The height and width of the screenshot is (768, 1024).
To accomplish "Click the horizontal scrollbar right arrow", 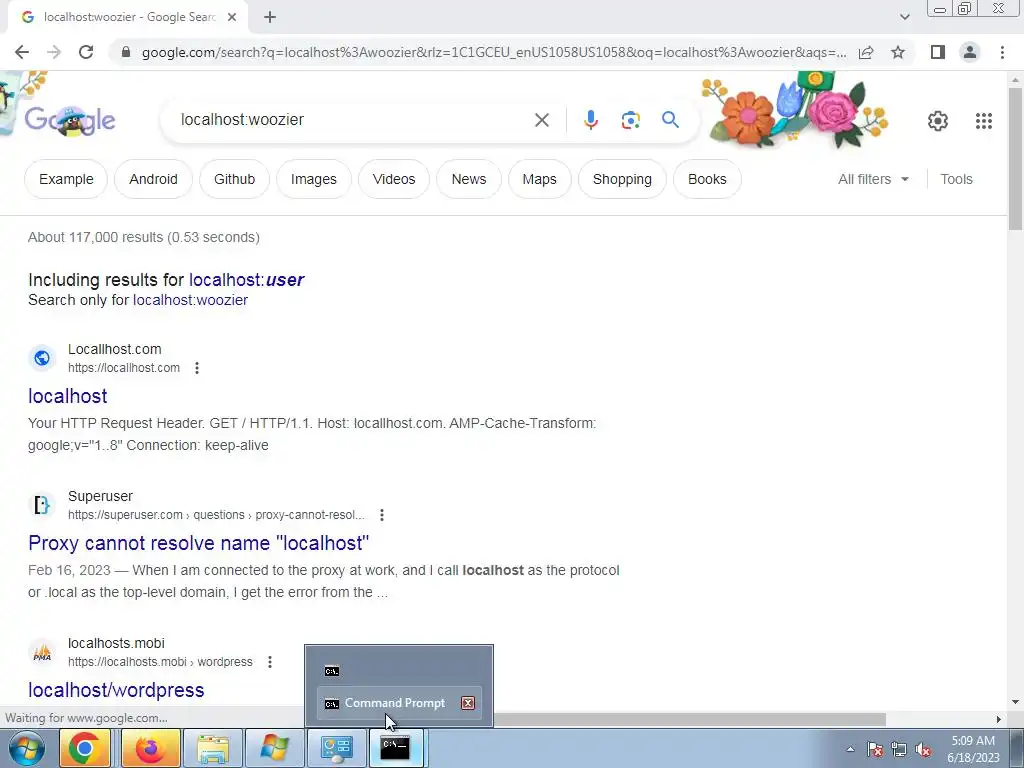I will click(x=998, y=719).
